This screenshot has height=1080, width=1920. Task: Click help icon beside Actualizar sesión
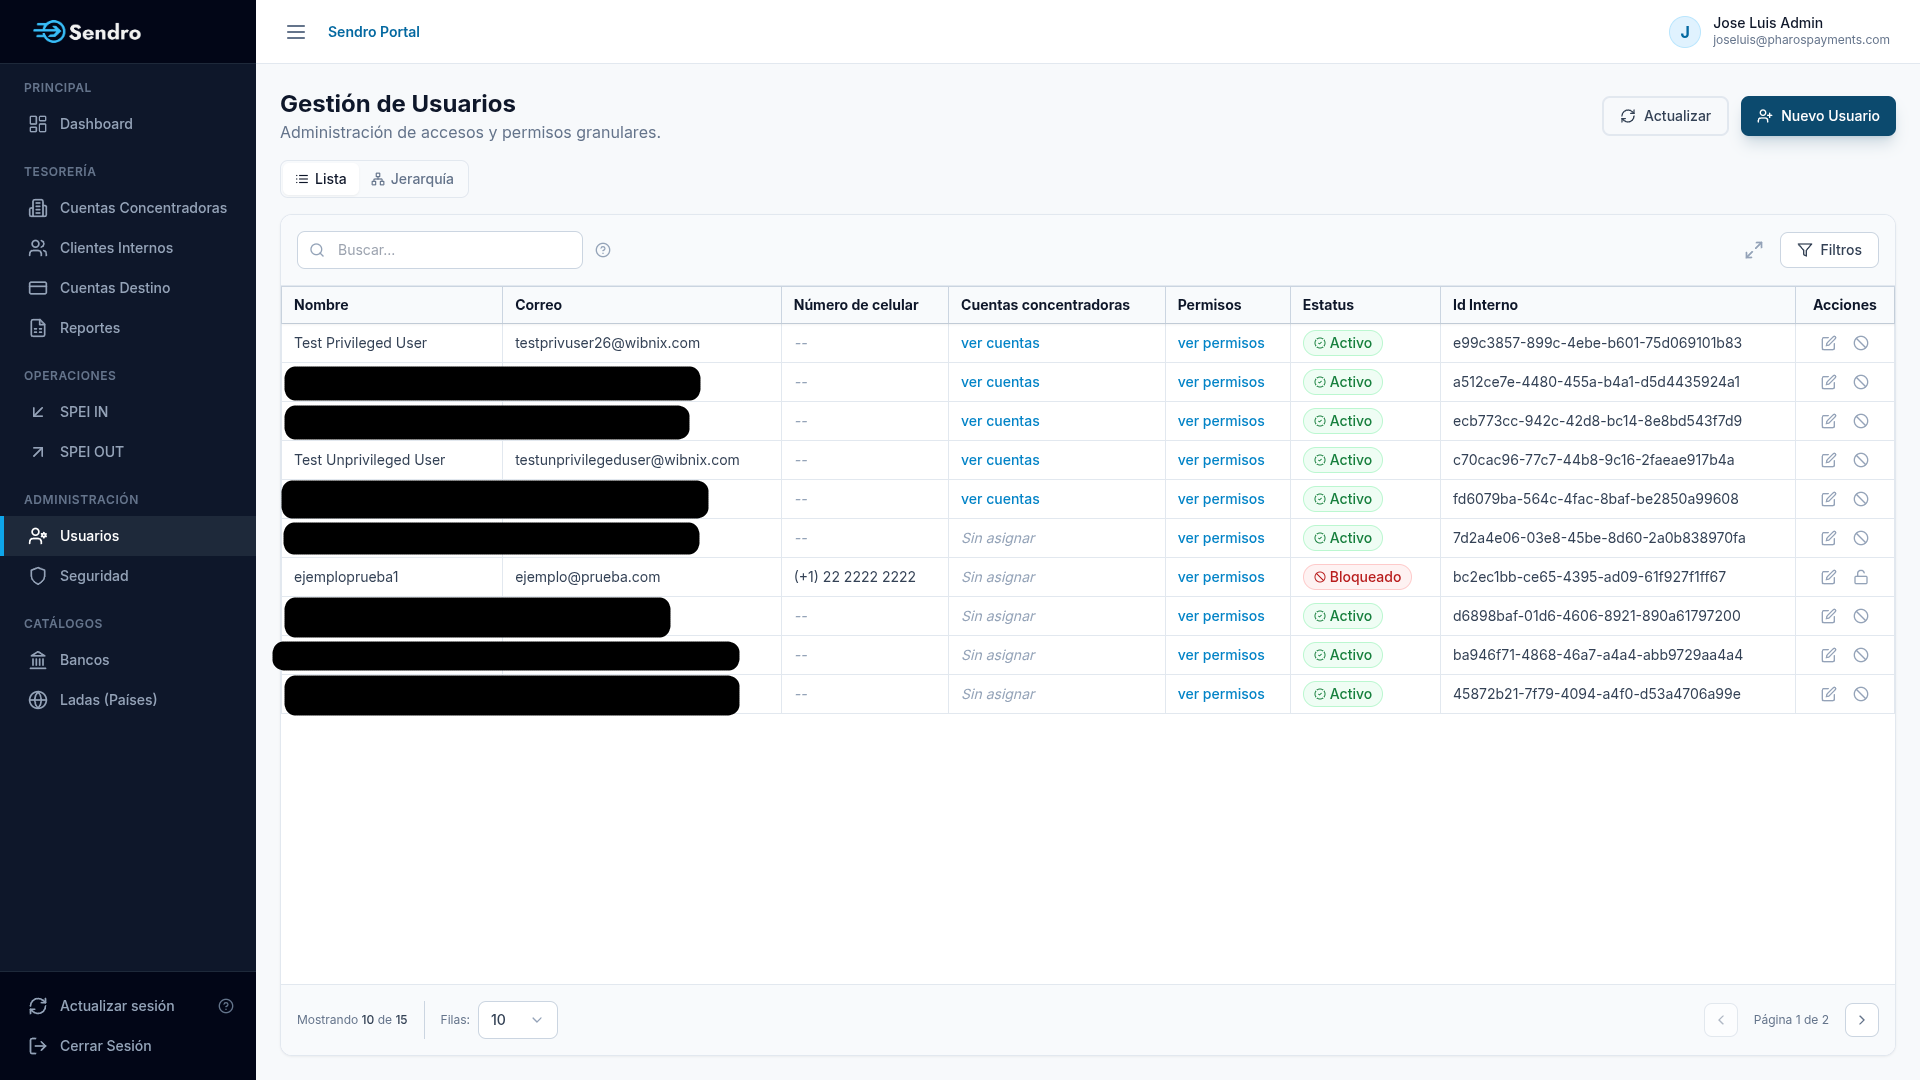pos(226,1006)
